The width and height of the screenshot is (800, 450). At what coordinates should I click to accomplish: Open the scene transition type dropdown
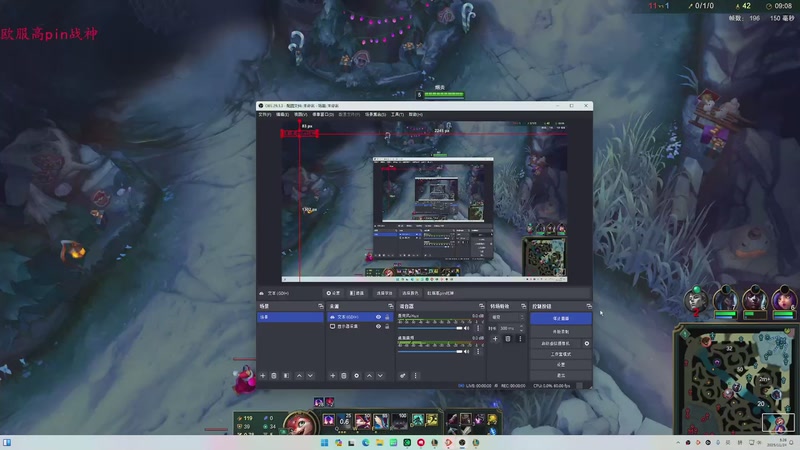click(x=508, y=317)
